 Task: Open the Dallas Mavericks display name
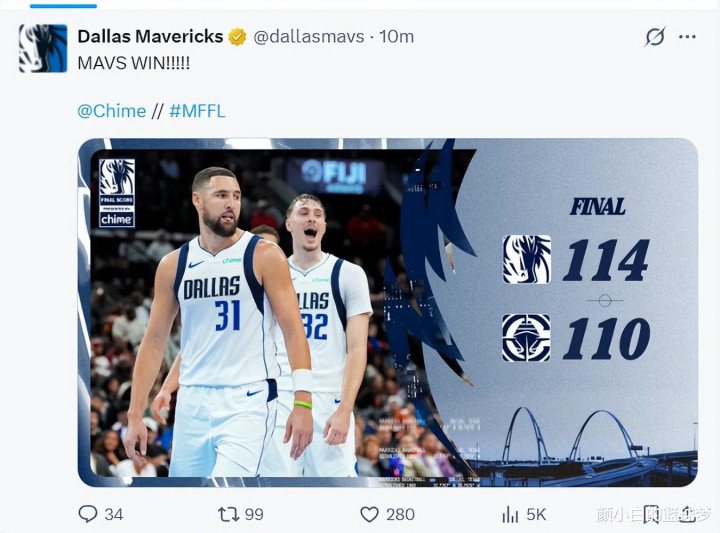(150, 36)
